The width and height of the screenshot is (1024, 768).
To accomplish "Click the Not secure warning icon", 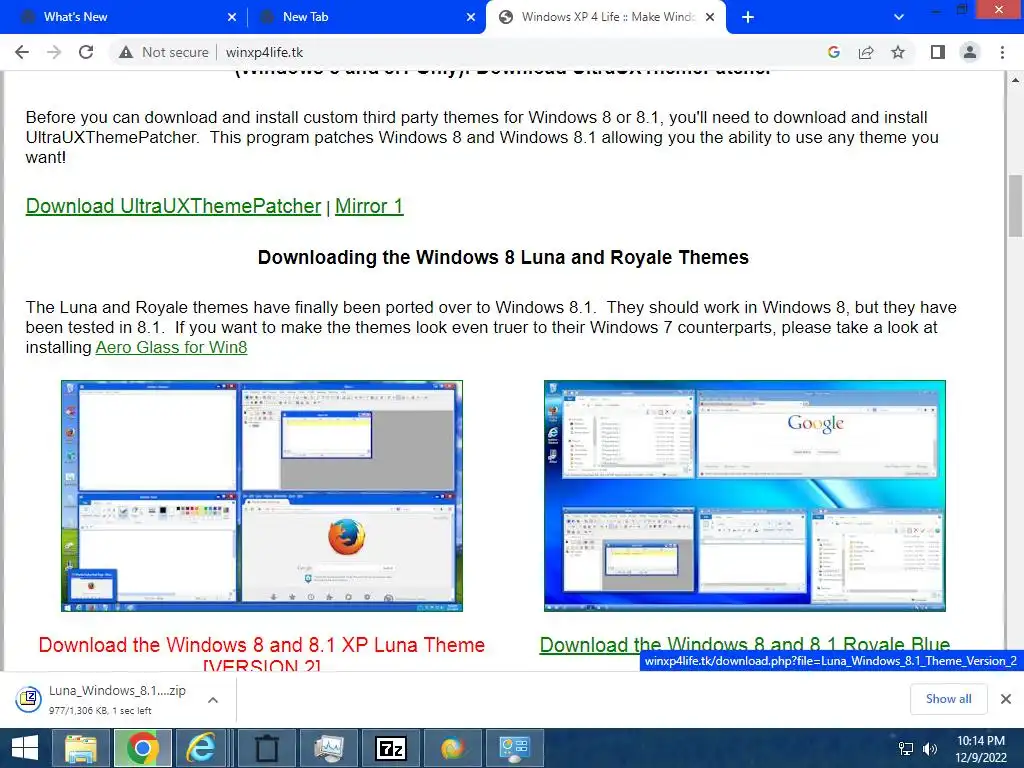I will click(x=126, y=52).
